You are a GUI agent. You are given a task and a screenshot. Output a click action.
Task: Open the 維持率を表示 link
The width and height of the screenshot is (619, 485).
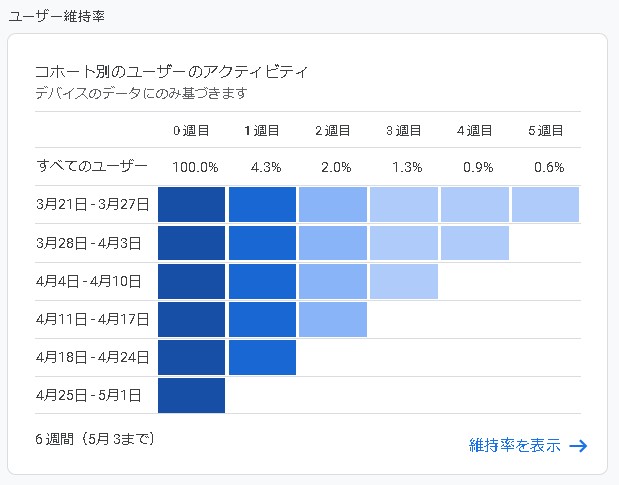click(x=514, y=446)
